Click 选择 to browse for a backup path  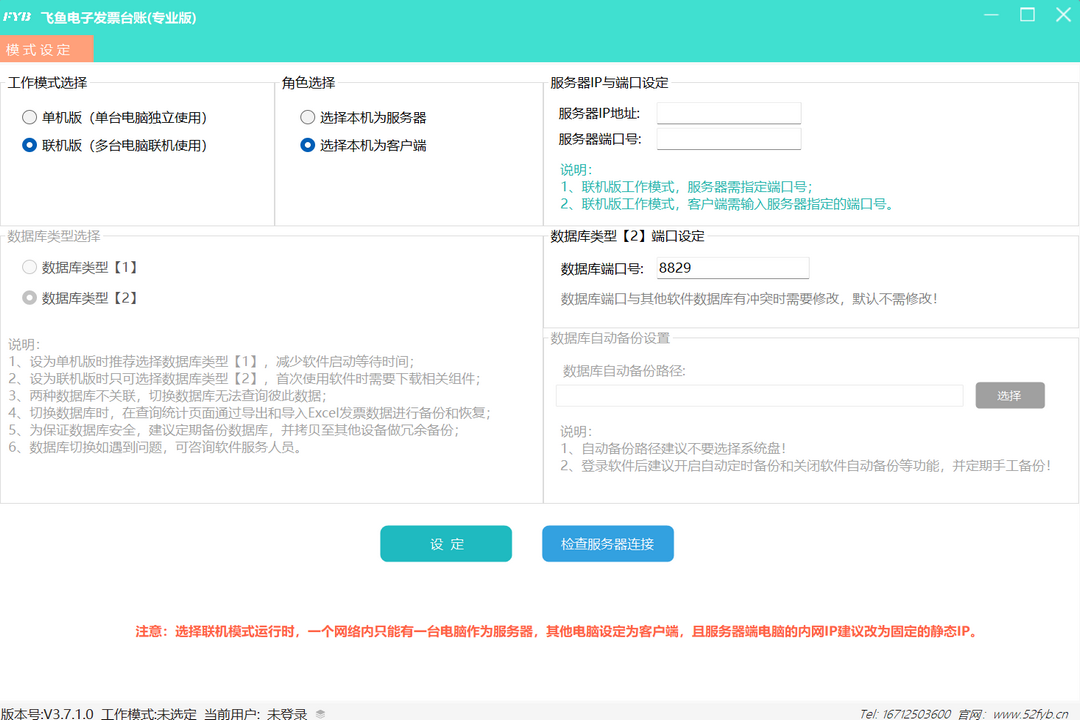(1010, 395)
